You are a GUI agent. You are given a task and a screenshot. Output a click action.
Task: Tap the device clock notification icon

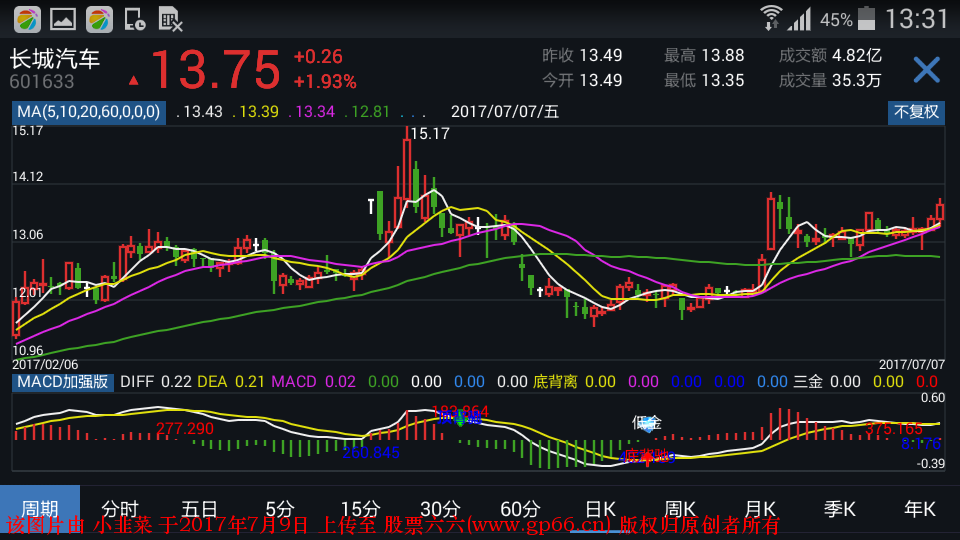pyautogui.click(x=135, y=20)
